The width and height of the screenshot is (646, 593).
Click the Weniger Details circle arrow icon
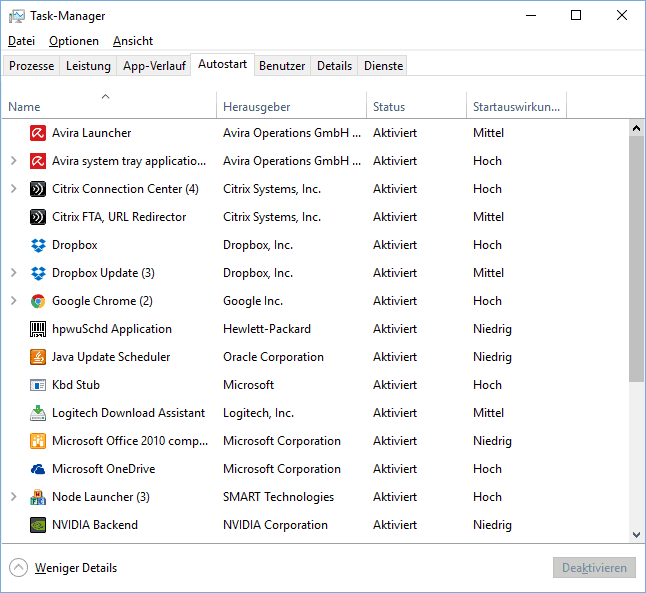click(18, 568)
